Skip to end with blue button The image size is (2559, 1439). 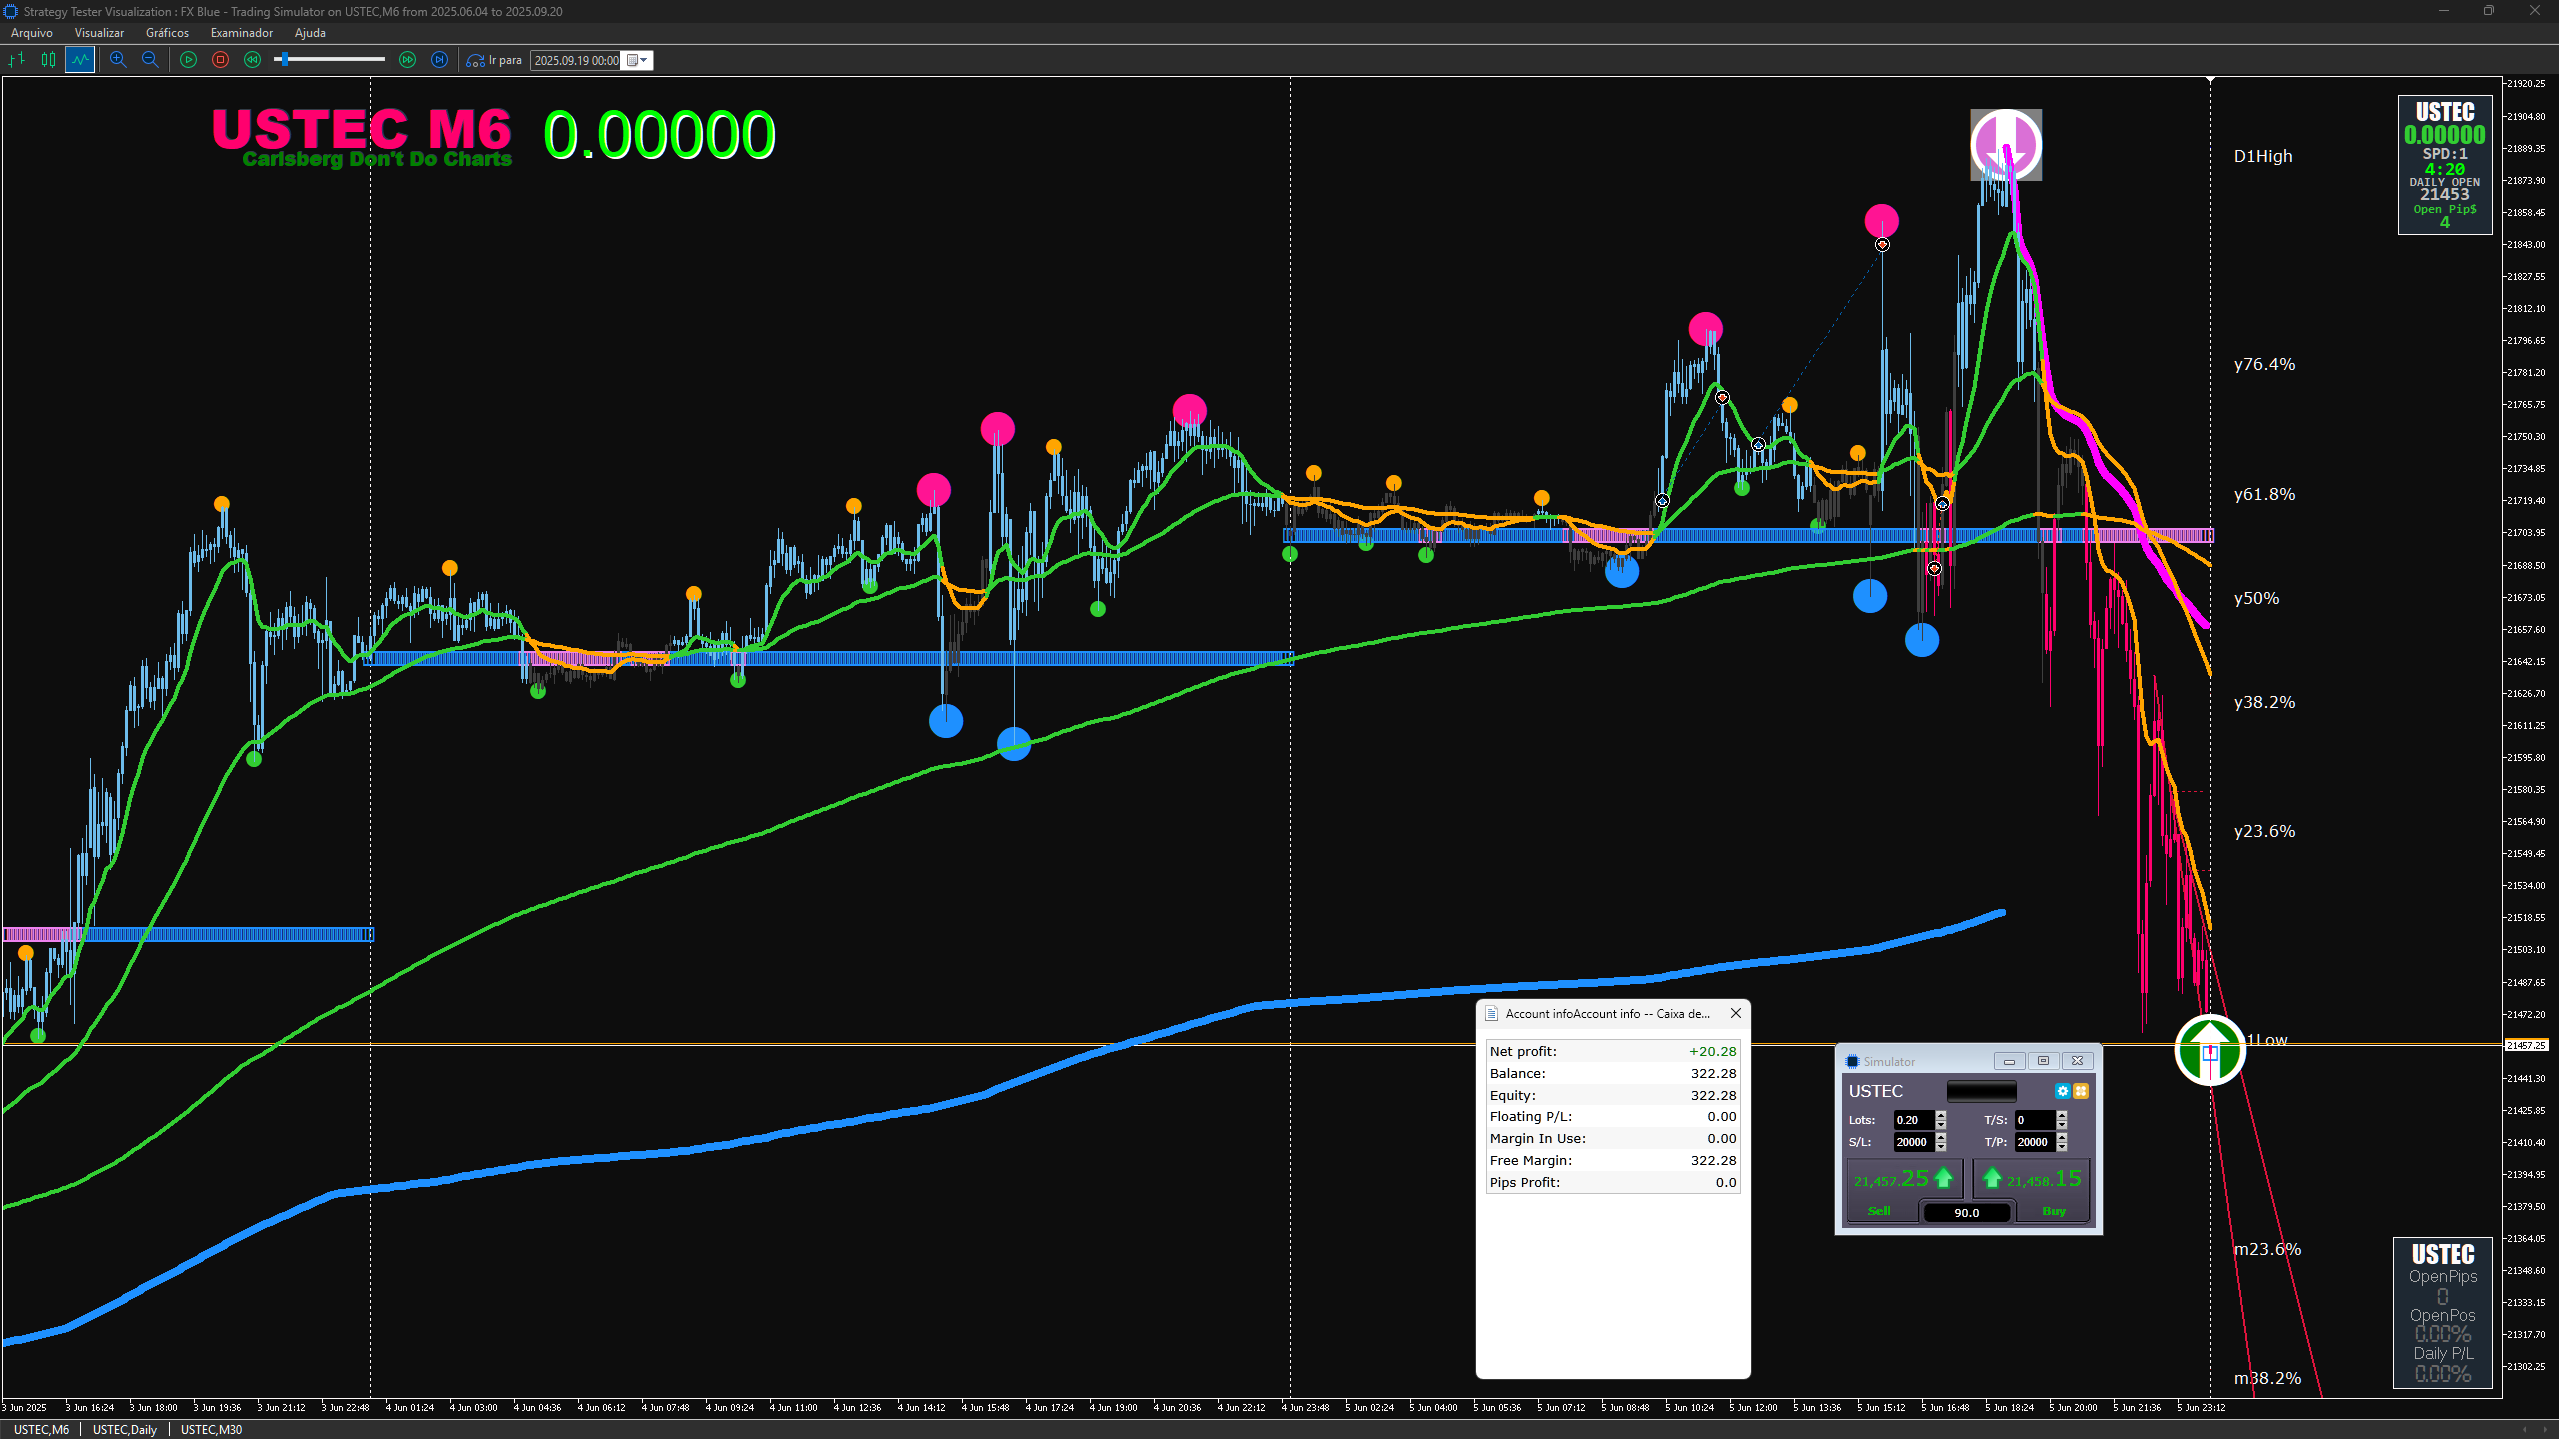pos(439,60)
